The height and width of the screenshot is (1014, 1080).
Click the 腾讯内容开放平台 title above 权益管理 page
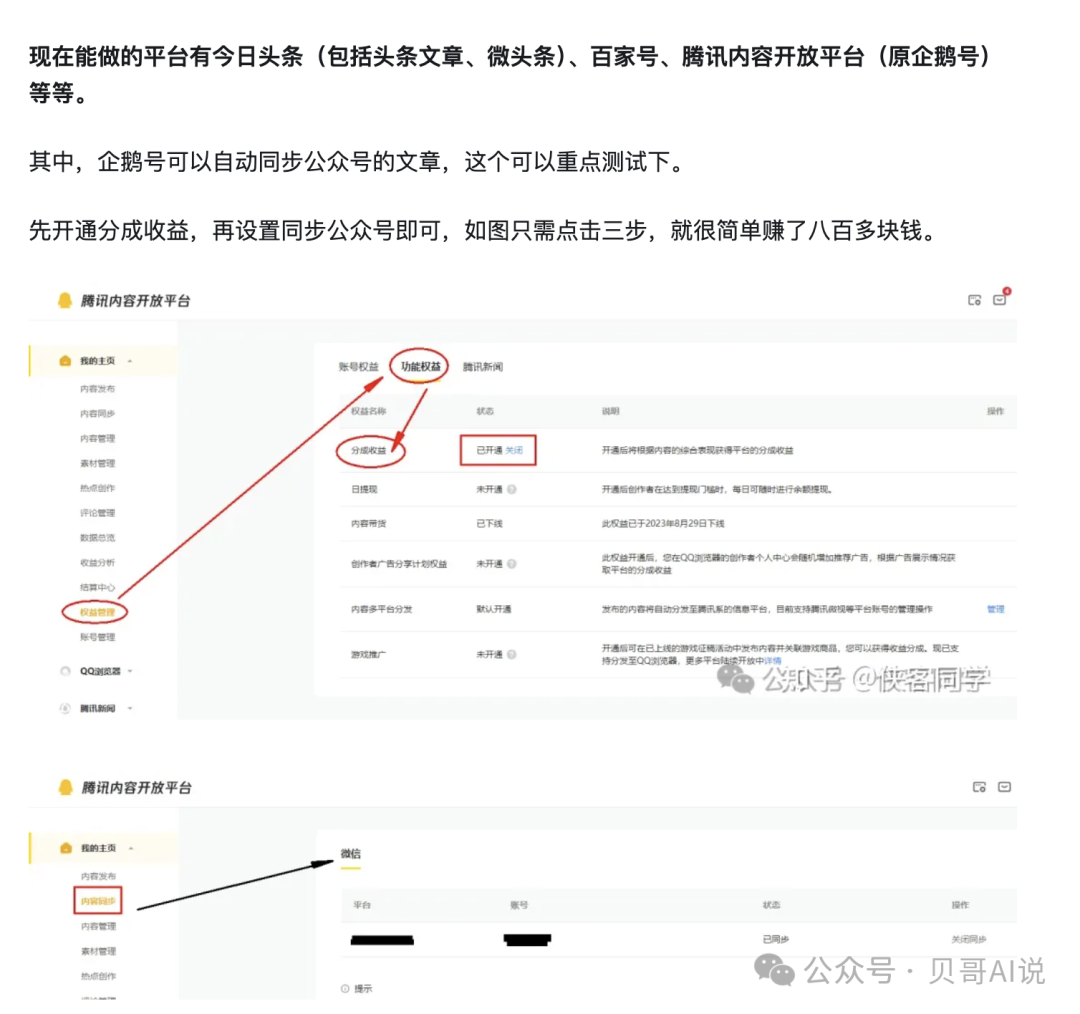135,300
